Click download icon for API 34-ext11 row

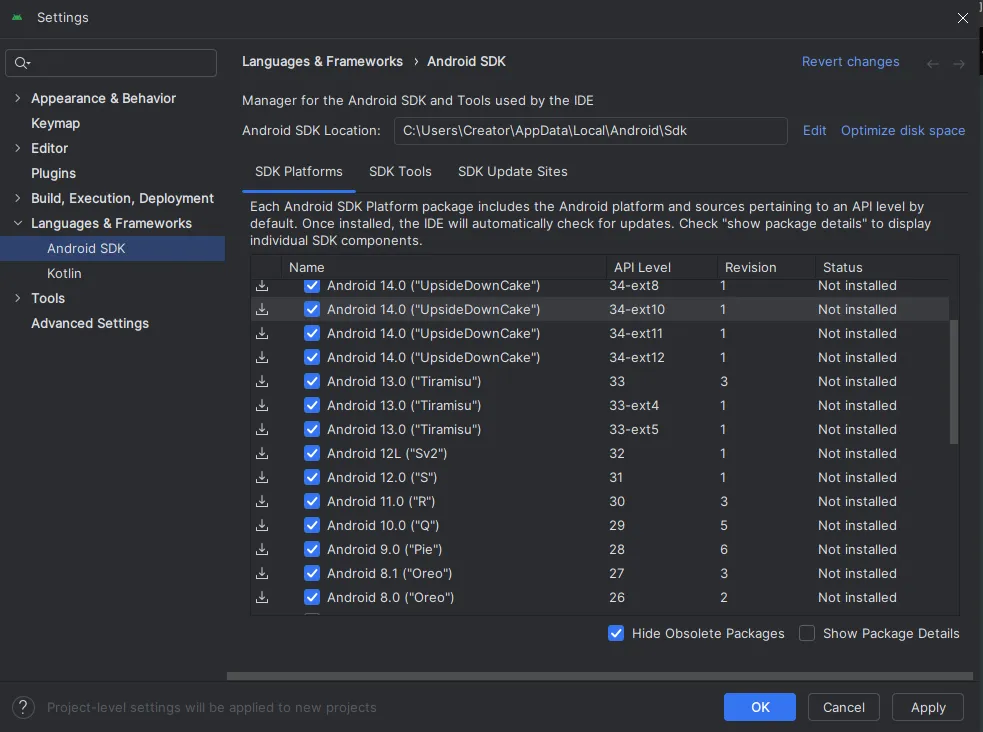(262, 333)
